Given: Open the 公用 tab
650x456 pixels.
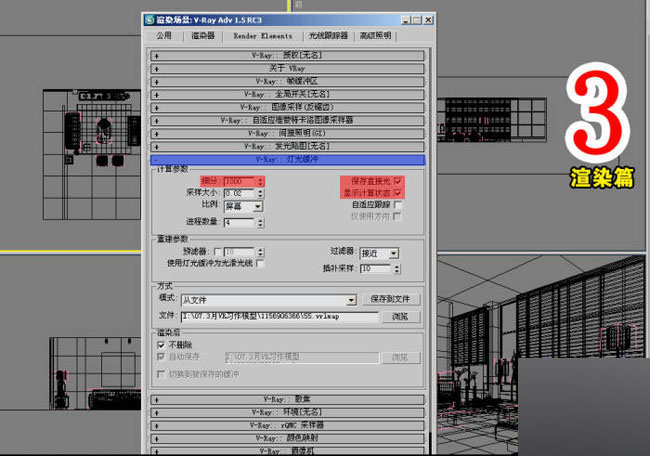Looking at the screenshot, I should tap(164, 36).
